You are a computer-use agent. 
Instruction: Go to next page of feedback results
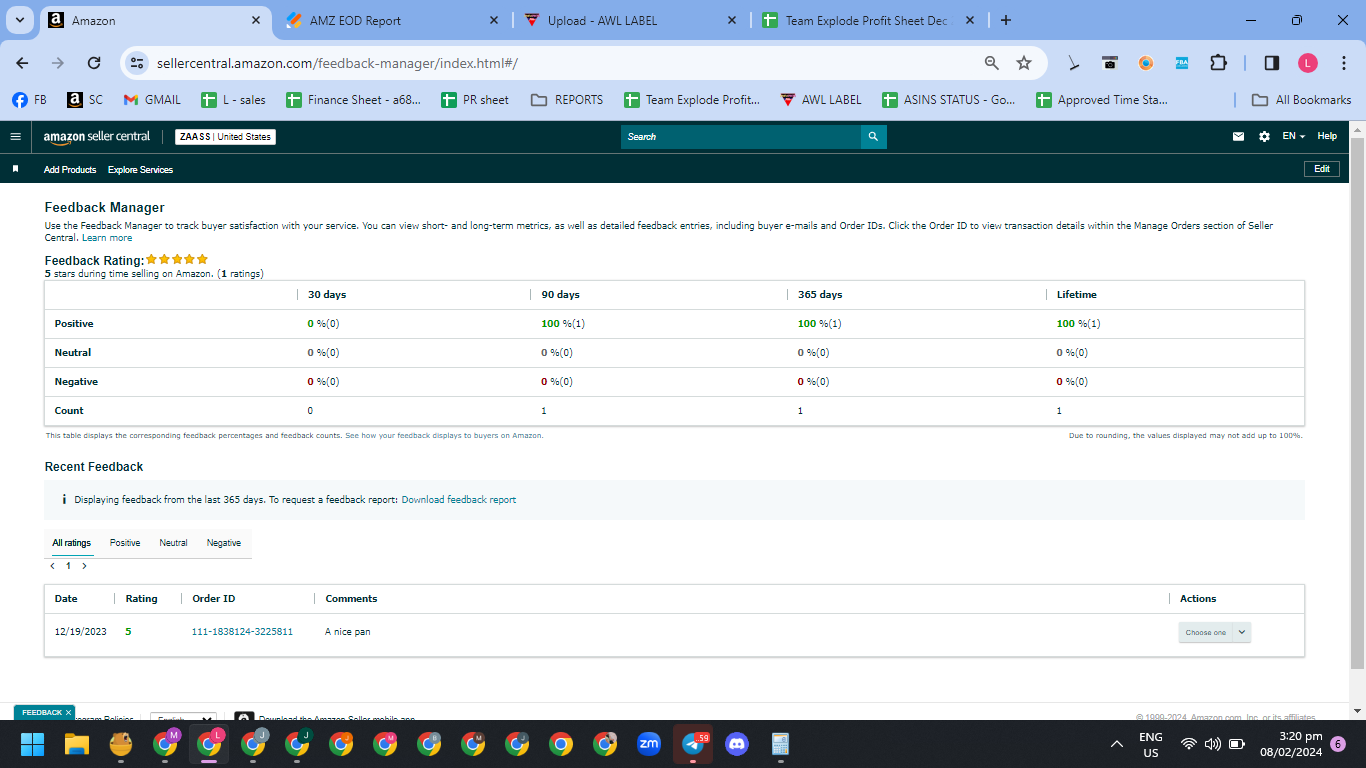point(84,566)
